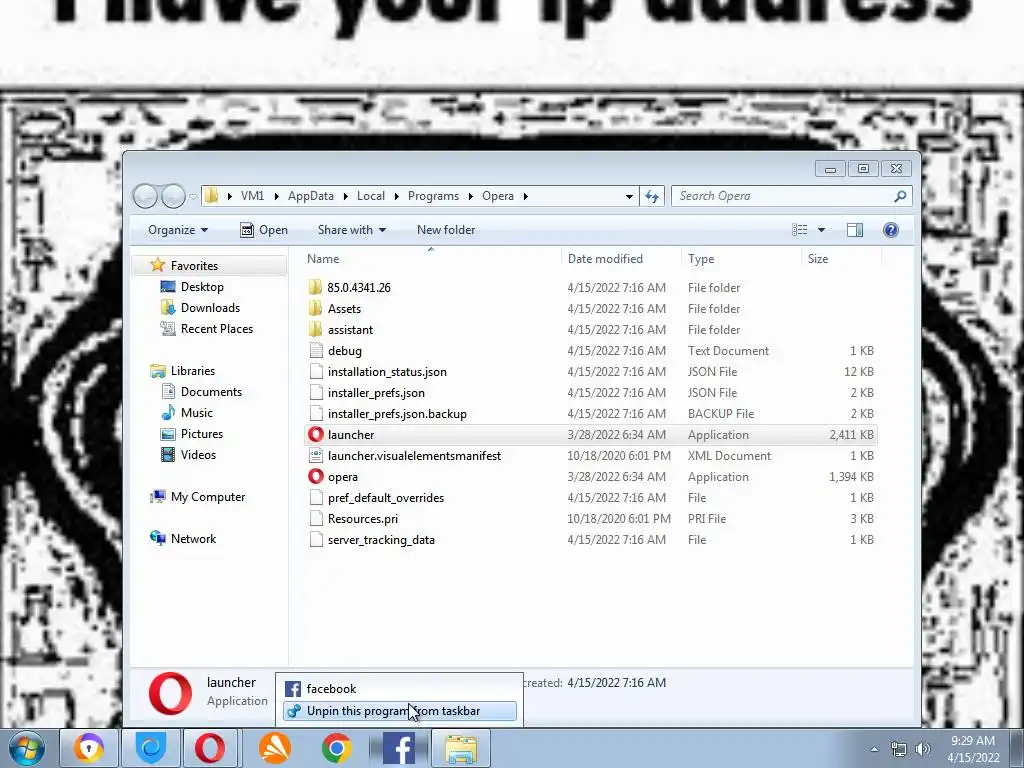This screenshot has height=768, width=1024.
Task: Click the search magnifier icon
Action: (900, 196)
